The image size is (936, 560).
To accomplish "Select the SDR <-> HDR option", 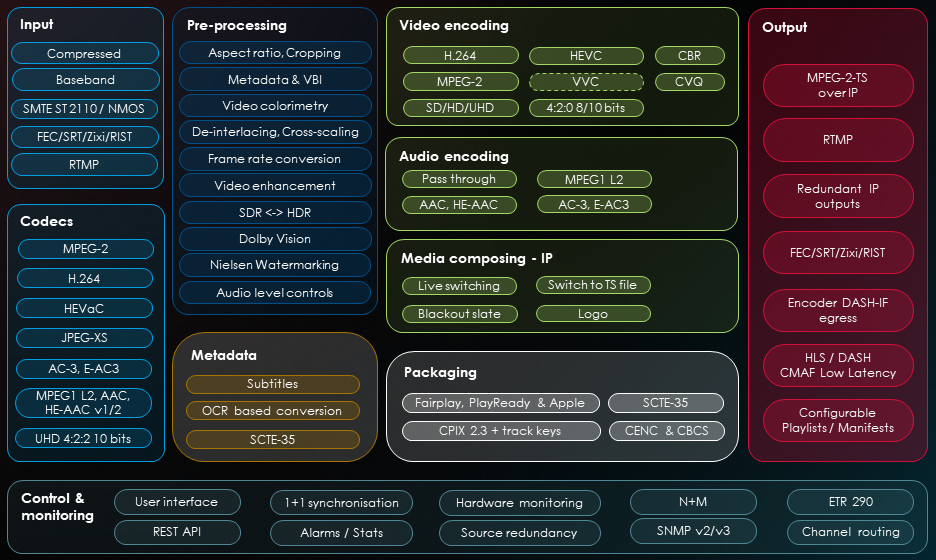I will click(275, 212).
